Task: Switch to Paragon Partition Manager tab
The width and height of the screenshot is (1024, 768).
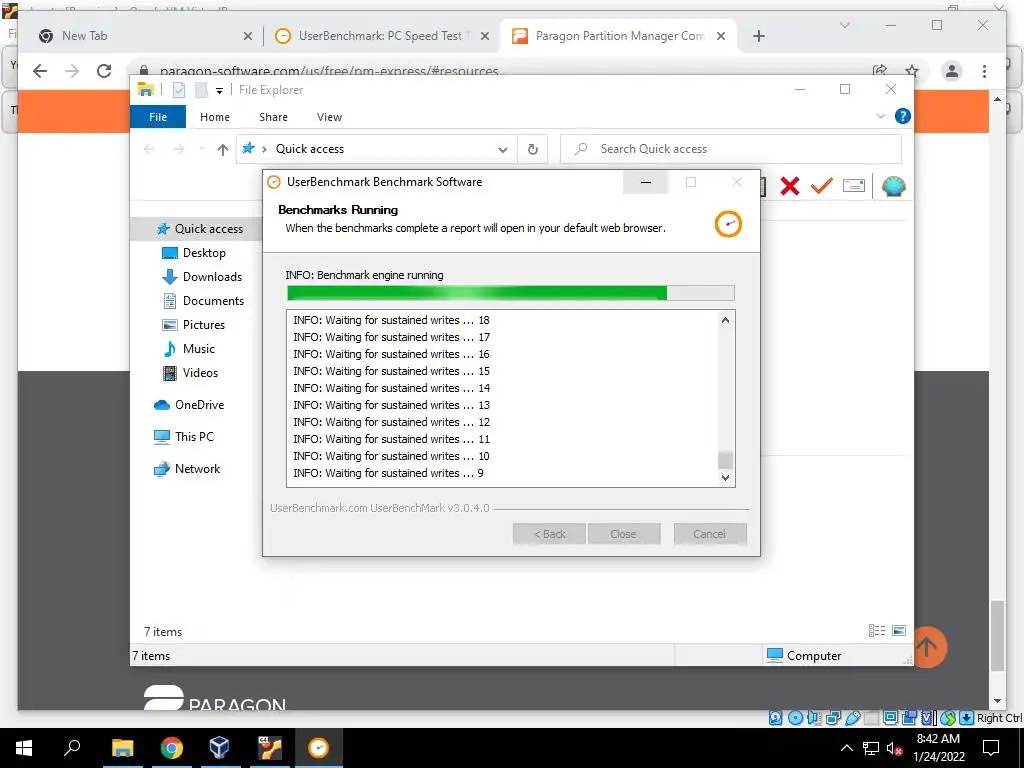Action: pos(618,36)
